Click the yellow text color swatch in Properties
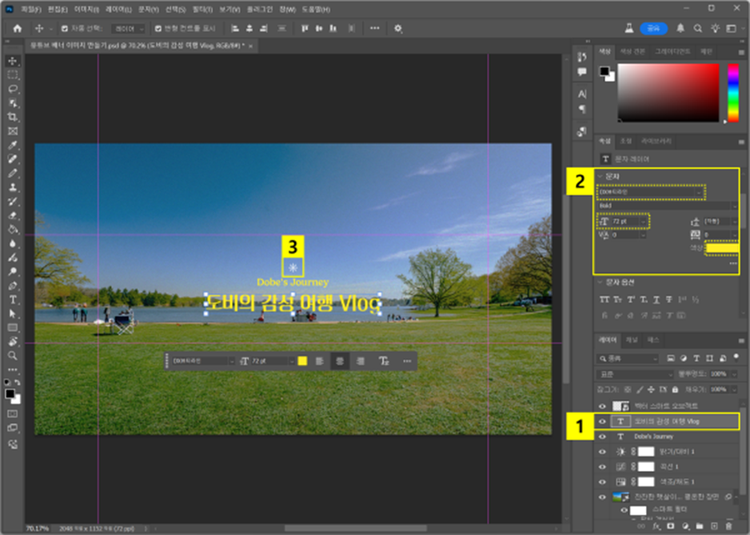The width and height of the screenshot is (750, 535). [722, 248]
